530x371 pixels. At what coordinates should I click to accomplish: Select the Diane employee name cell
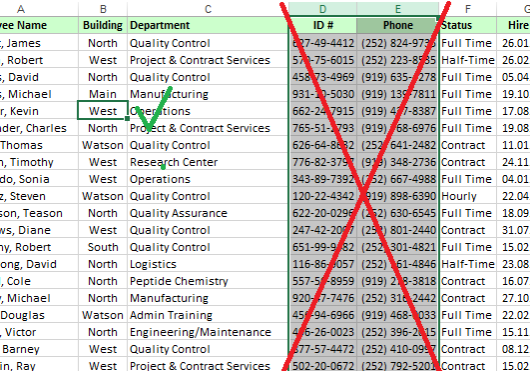[x=39, y=230]
